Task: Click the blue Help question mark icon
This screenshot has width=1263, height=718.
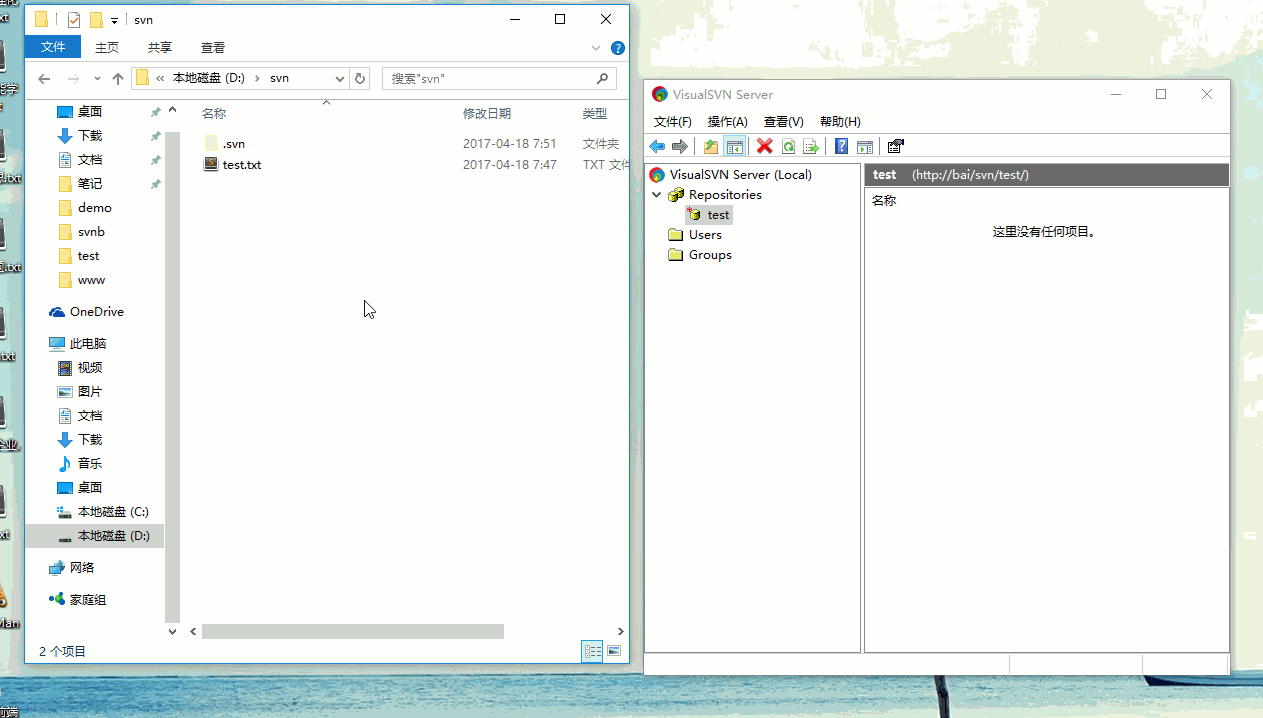Action: 842,147
